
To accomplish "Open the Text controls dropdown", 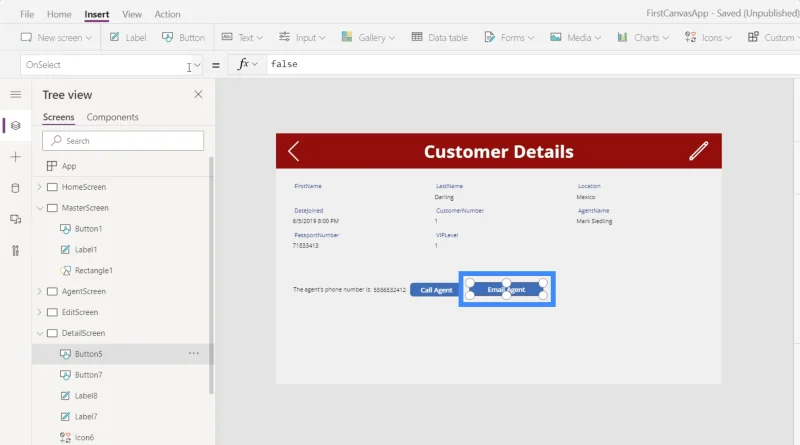I will [x=242, y=37].
